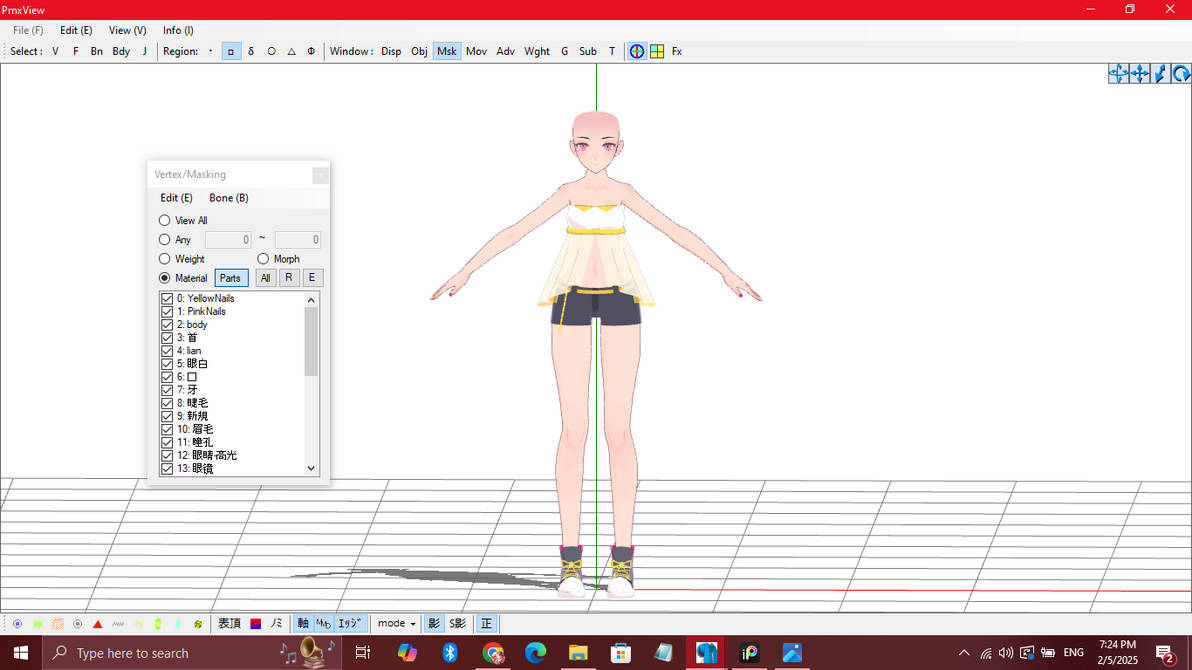The image size is (1192, 670).
Task: Select the Material radio button
Action: tap(164, 278)
